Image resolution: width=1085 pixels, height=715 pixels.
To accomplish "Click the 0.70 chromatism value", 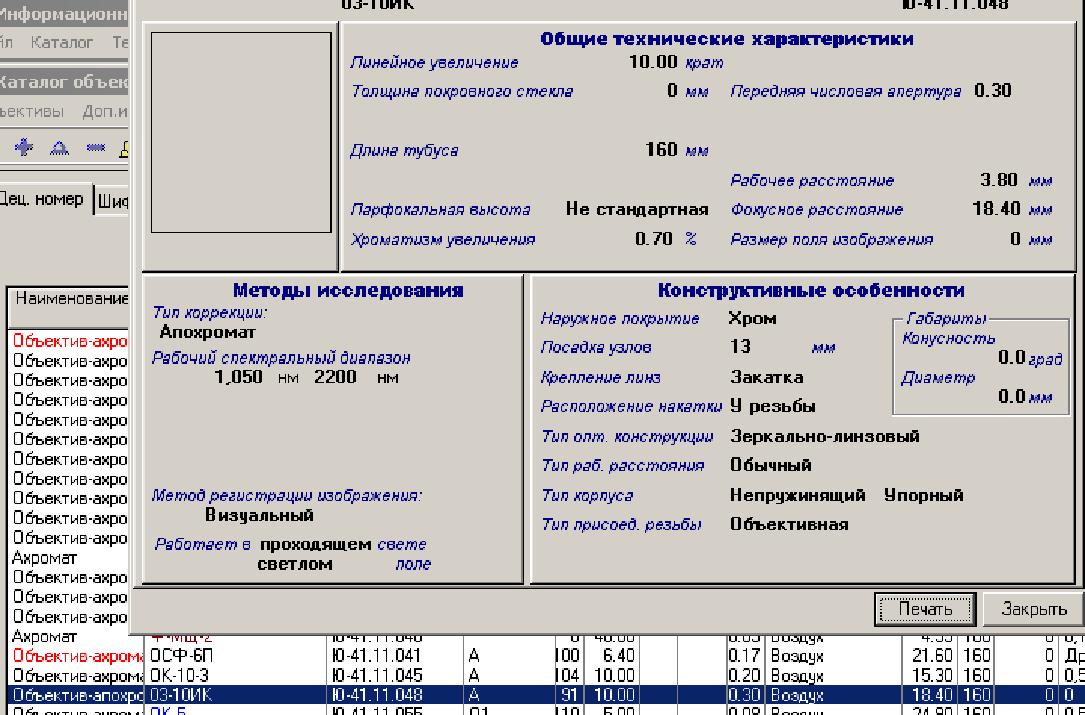I will [654, 239].
